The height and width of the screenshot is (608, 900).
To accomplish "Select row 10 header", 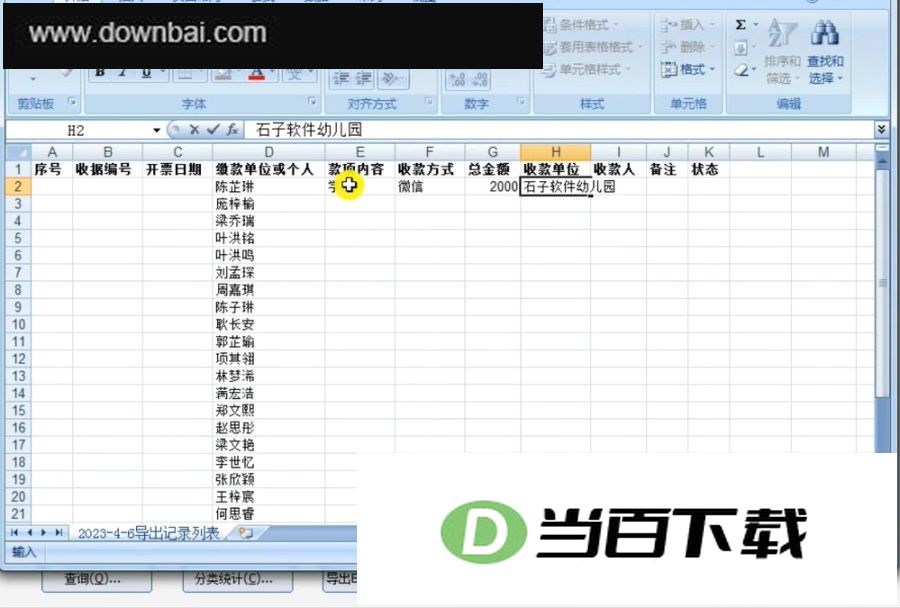I will point(18,324).
